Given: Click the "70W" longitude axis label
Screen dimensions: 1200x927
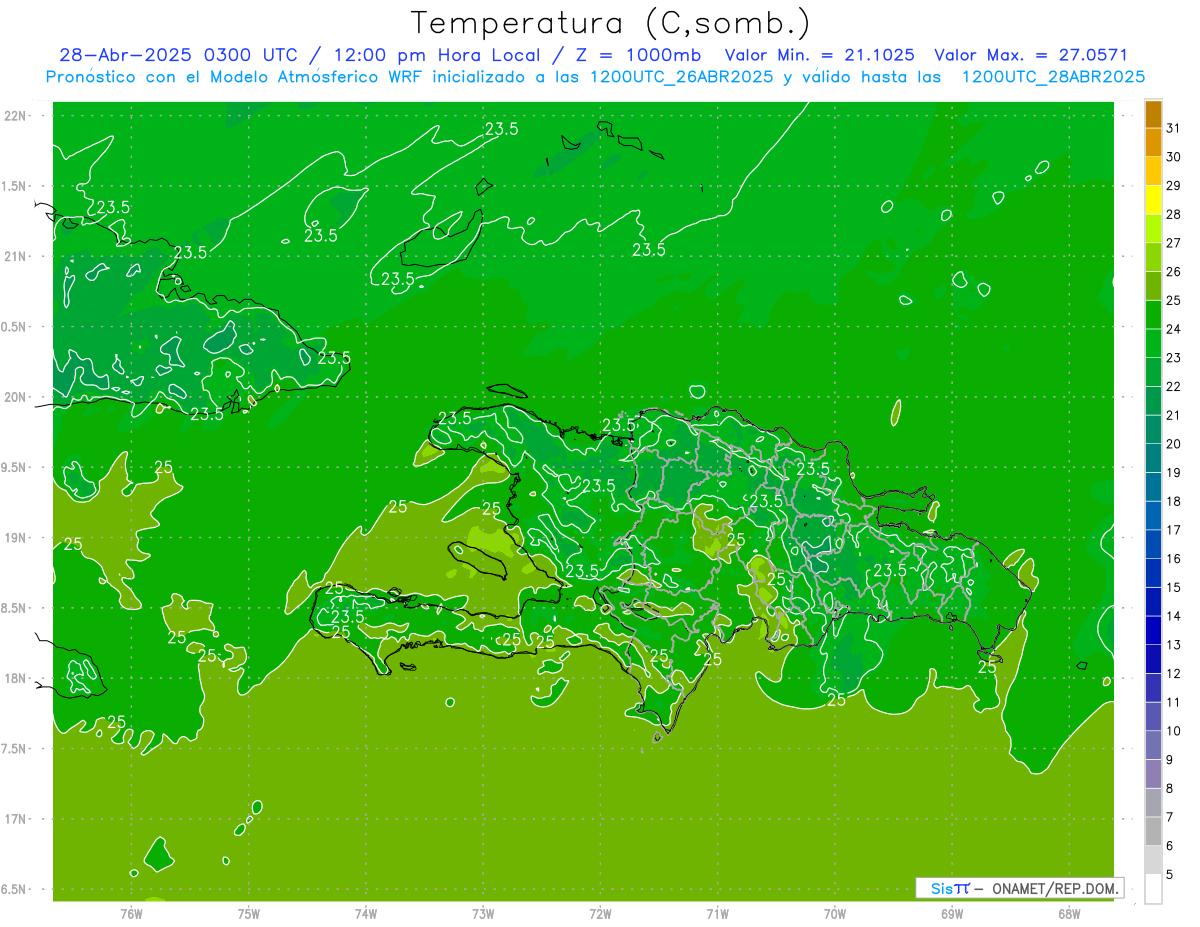Looking at the screenshot, I should pos(834,913).
